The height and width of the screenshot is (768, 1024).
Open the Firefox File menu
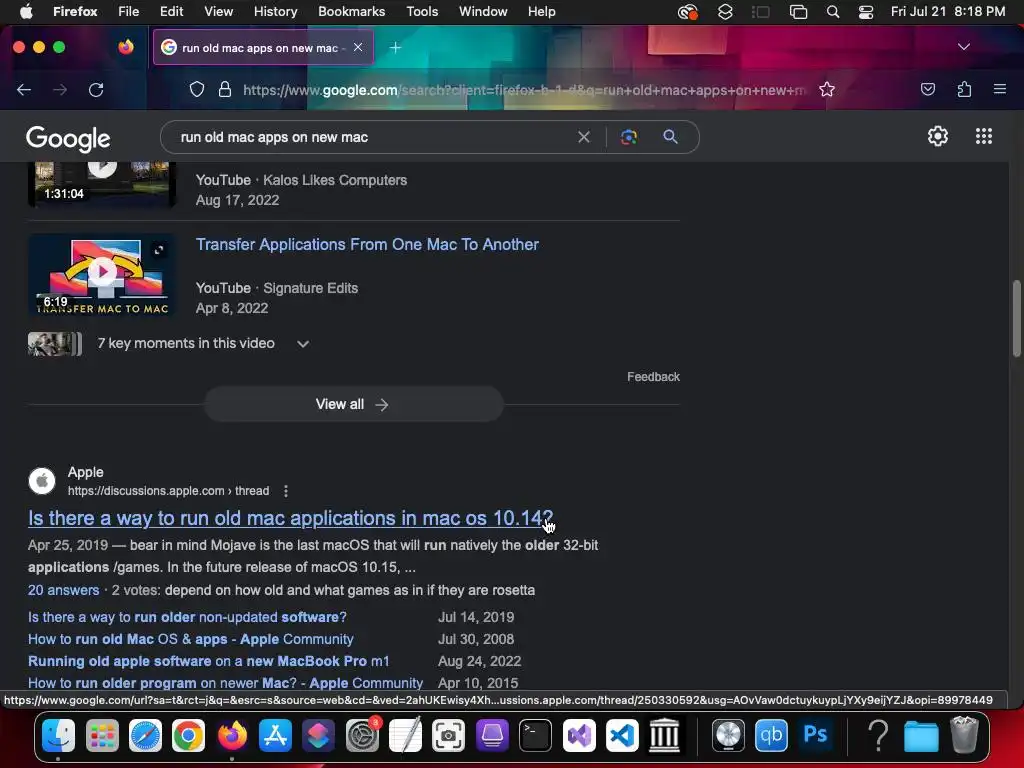pyautogui.click(x=128, y=12)
